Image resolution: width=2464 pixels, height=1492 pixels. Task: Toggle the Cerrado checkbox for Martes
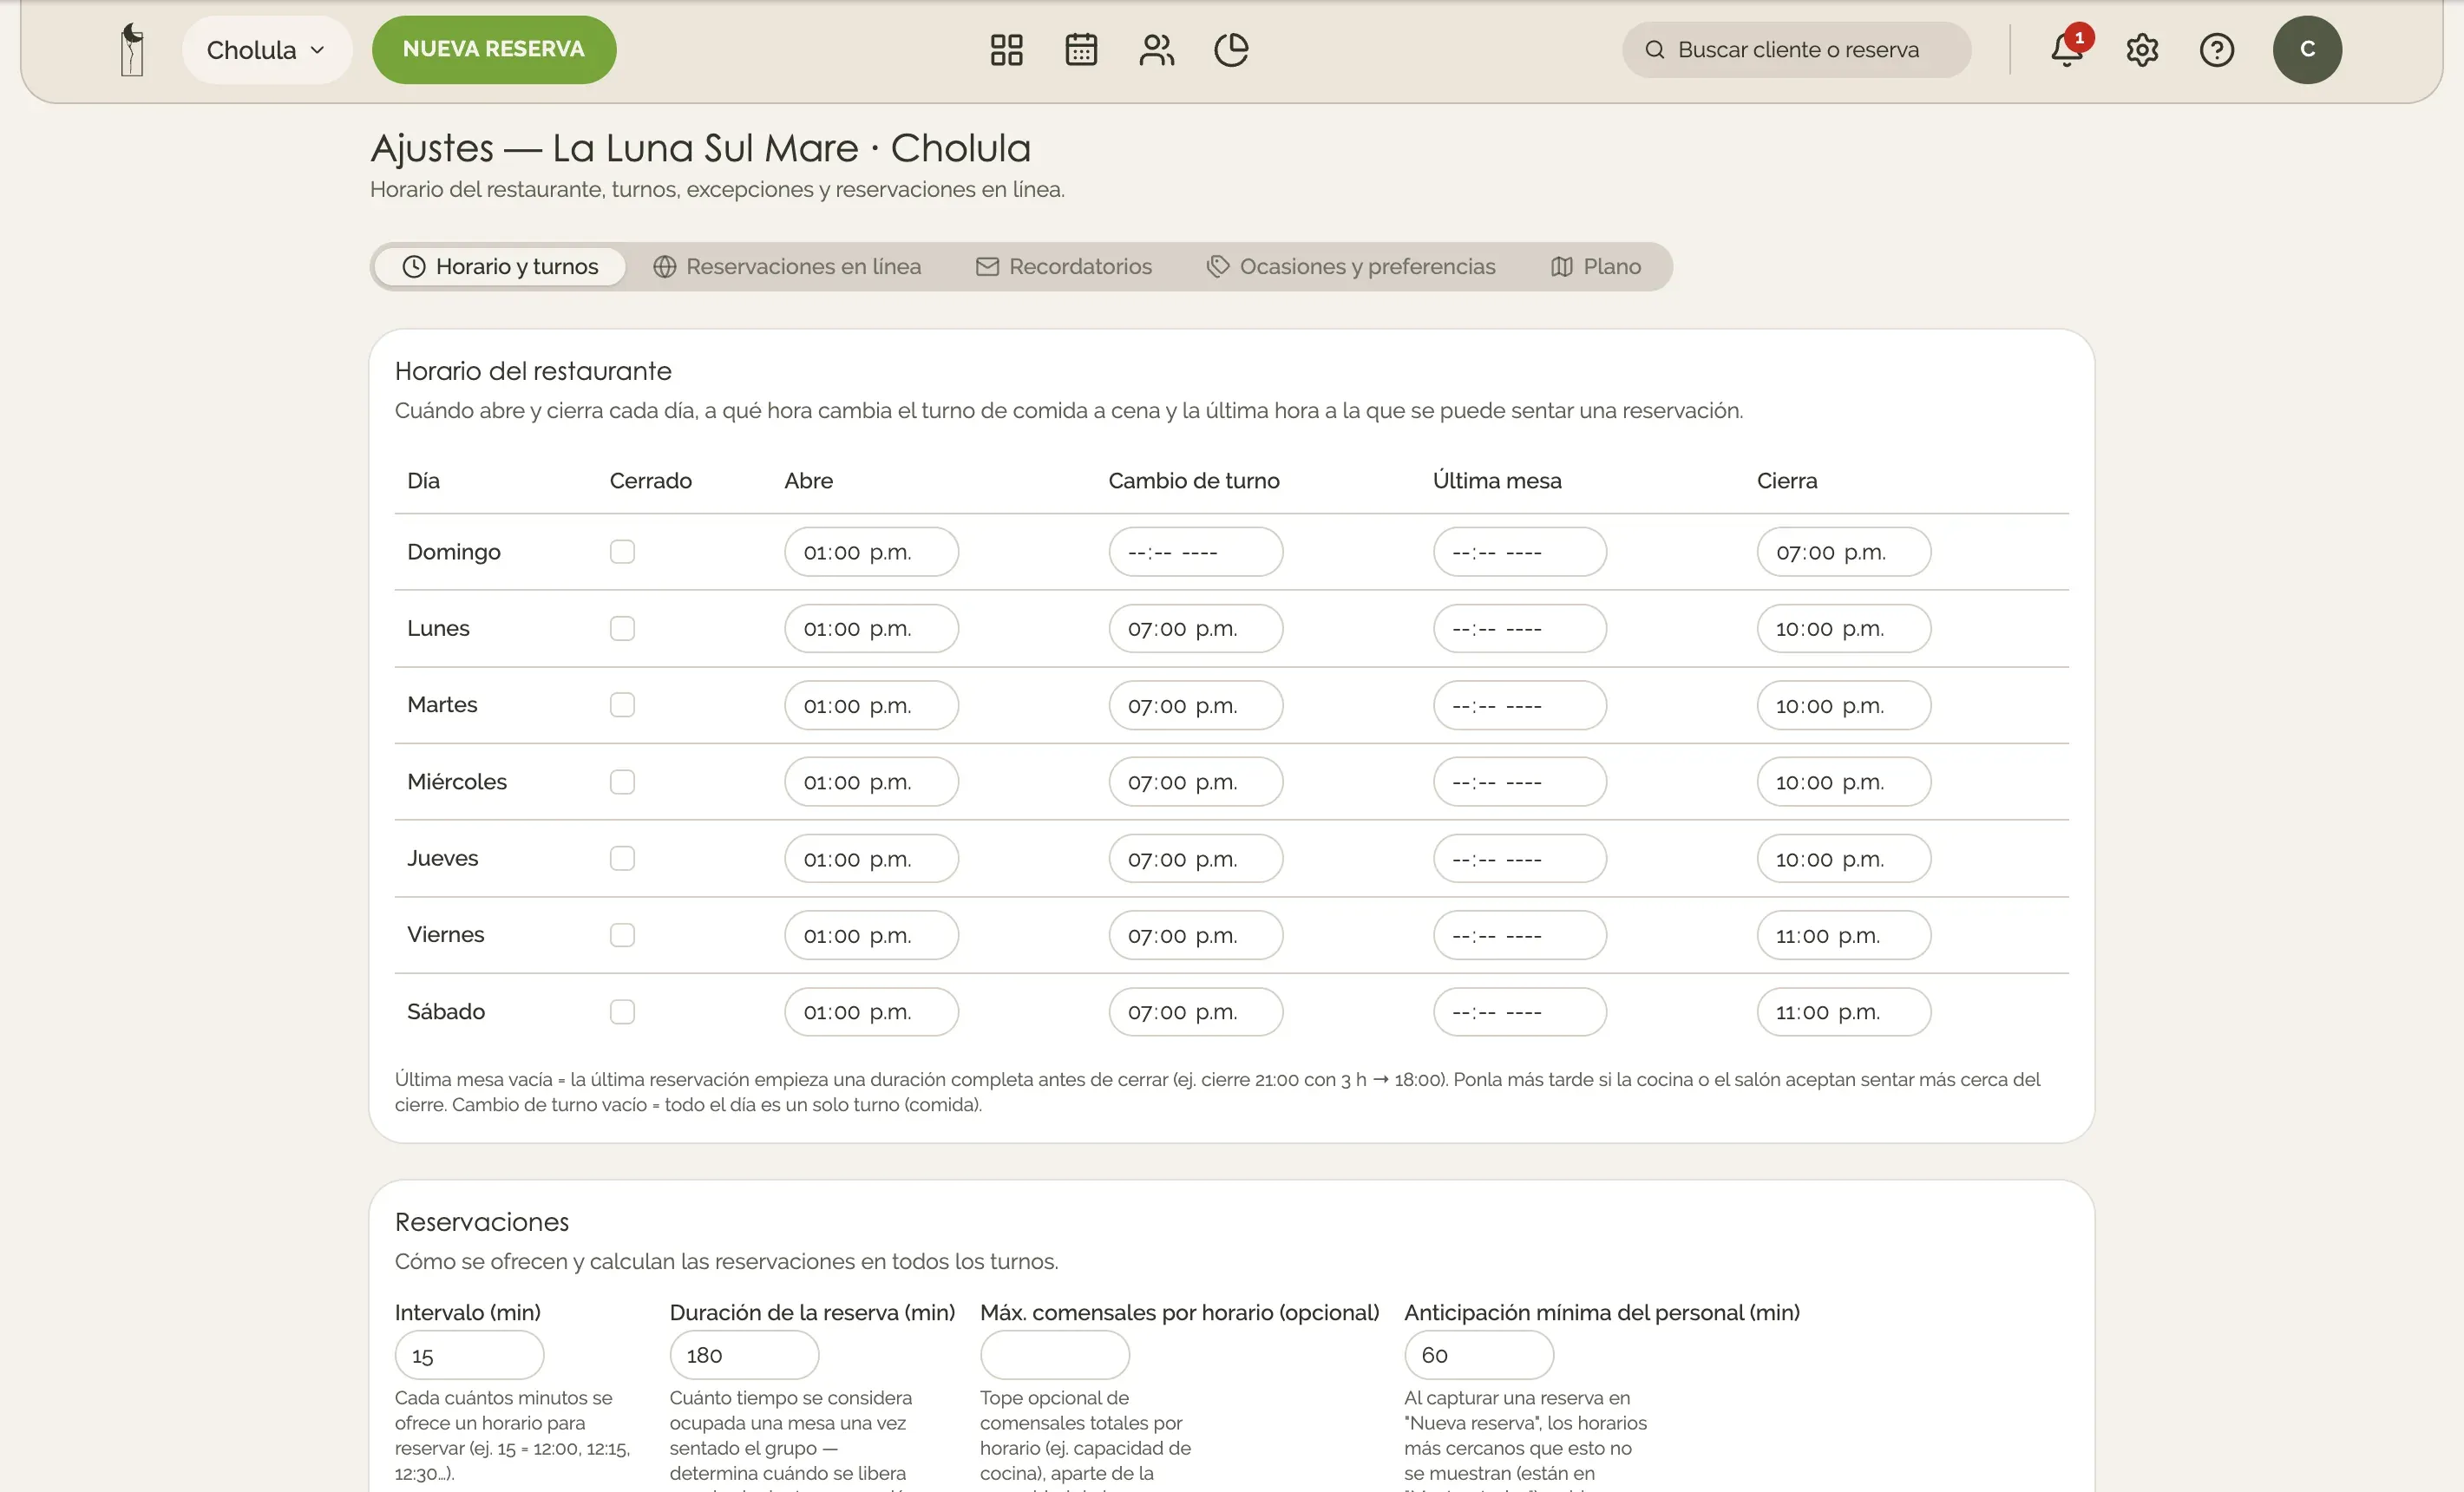(x=622, y=705)
